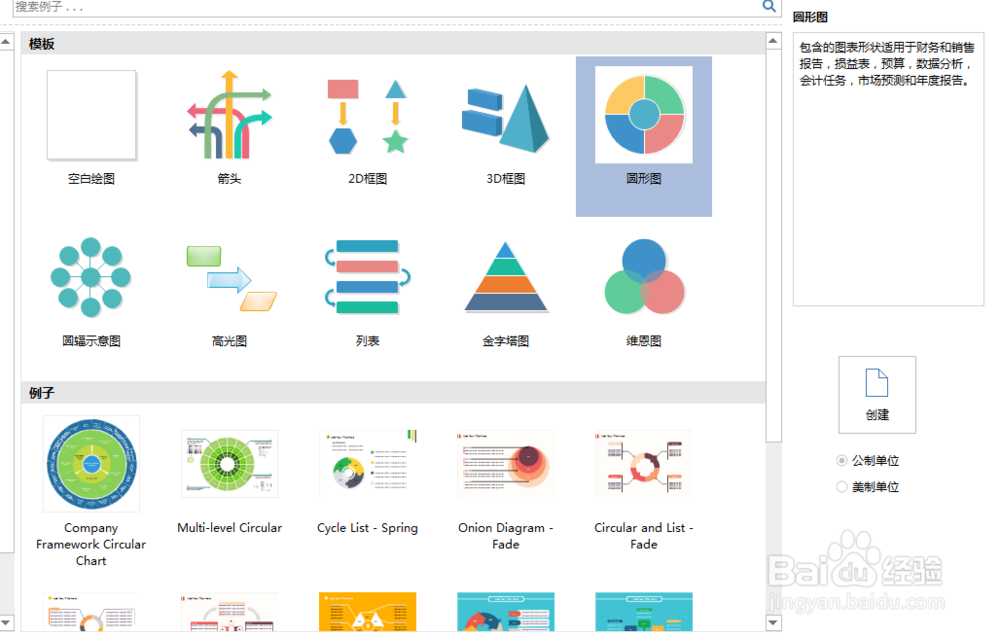Select the 空白绘图 blank drawing template

pyautogui.click(x=91, y=115)
